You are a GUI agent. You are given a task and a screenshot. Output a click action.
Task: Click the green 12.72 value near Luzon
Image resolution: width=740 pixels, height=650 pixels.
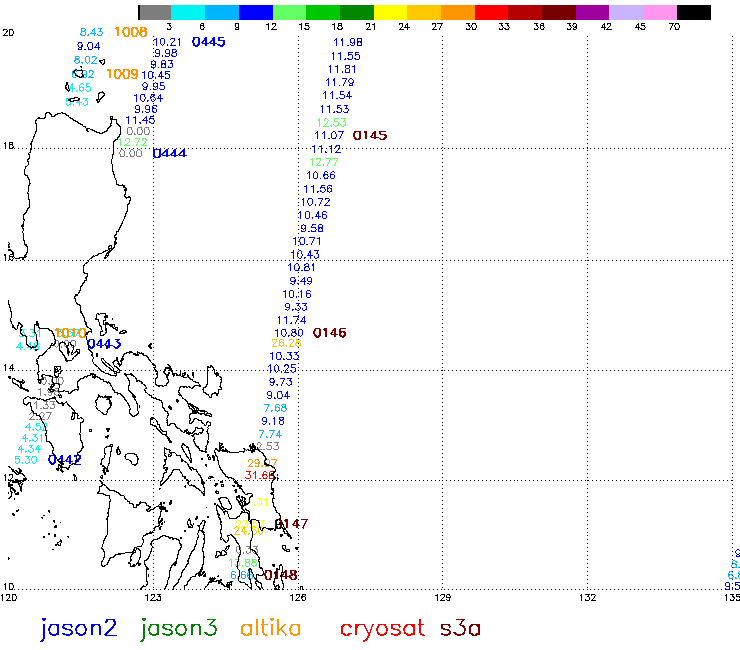pyautogui.click(x=133, y=142)
